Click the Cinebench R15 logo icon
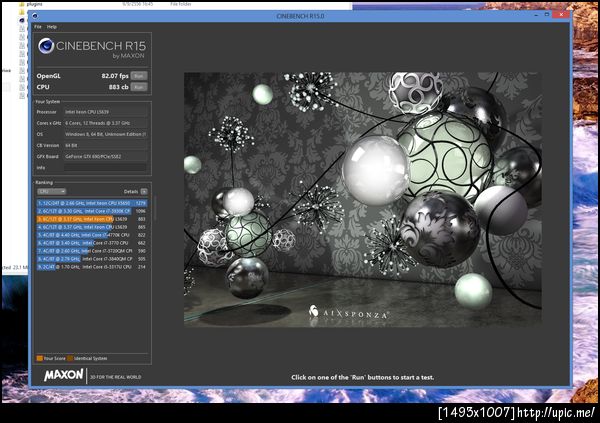This screenshot has width=600, height=423. (x=46, y=46)
